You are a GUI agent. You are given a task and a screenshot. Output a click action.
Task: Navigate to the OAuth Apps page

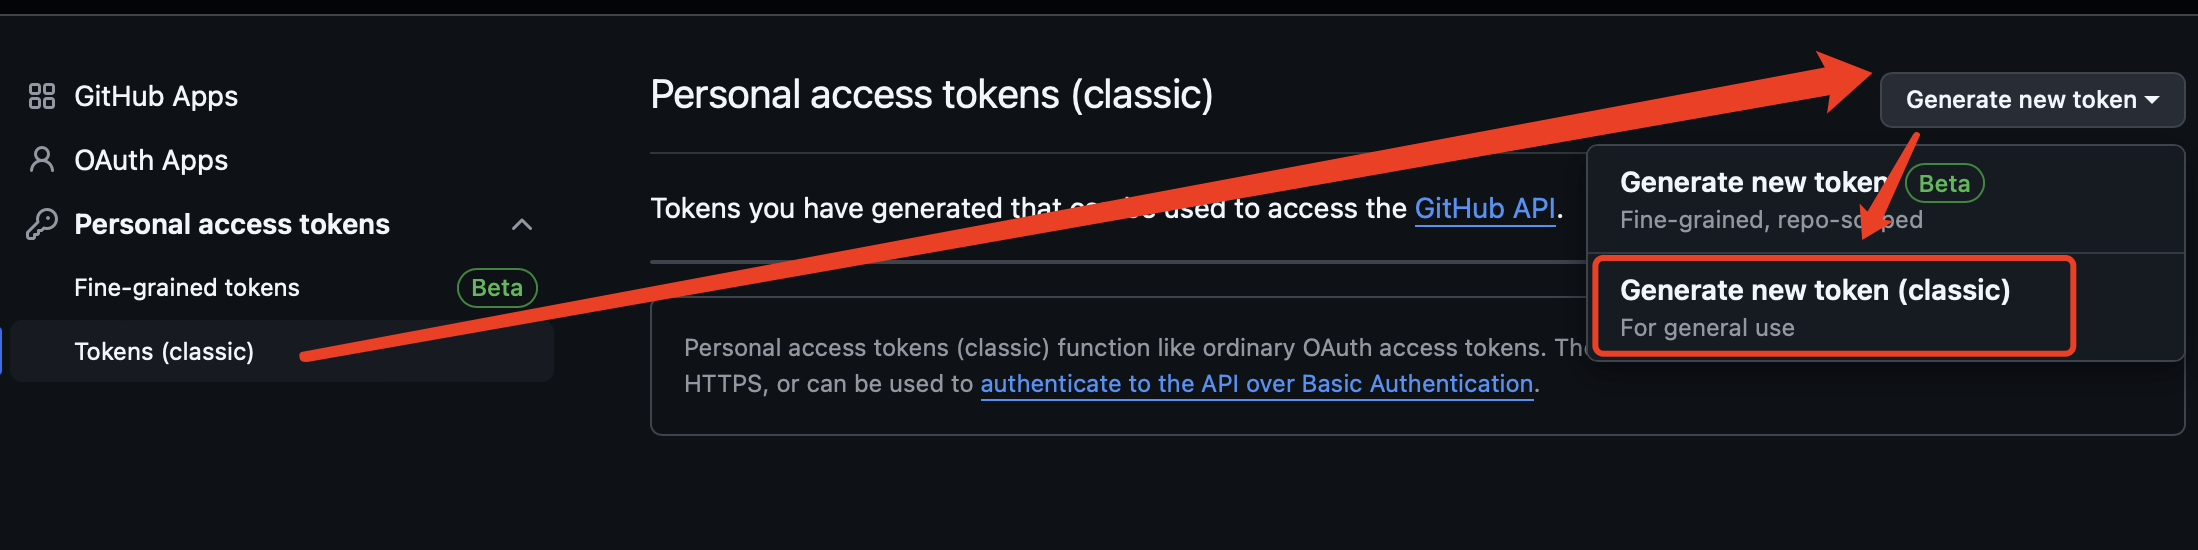[x=151, y=160]
